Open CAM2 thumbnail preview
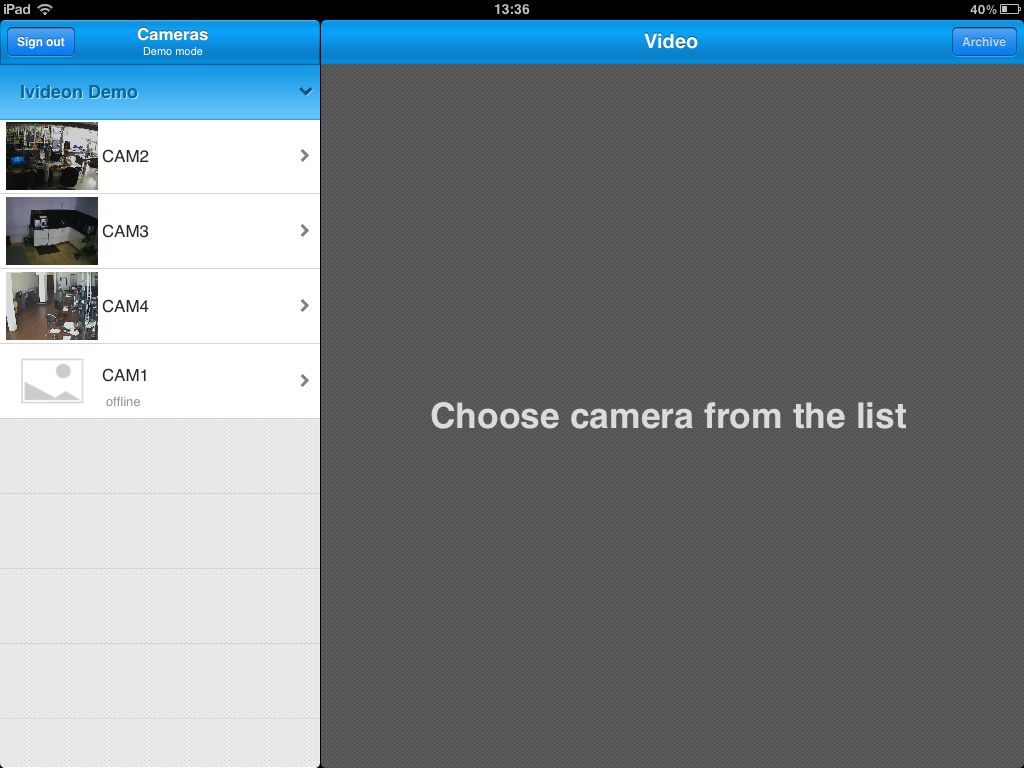The image size is (1024, 768). tap(52, 156)
